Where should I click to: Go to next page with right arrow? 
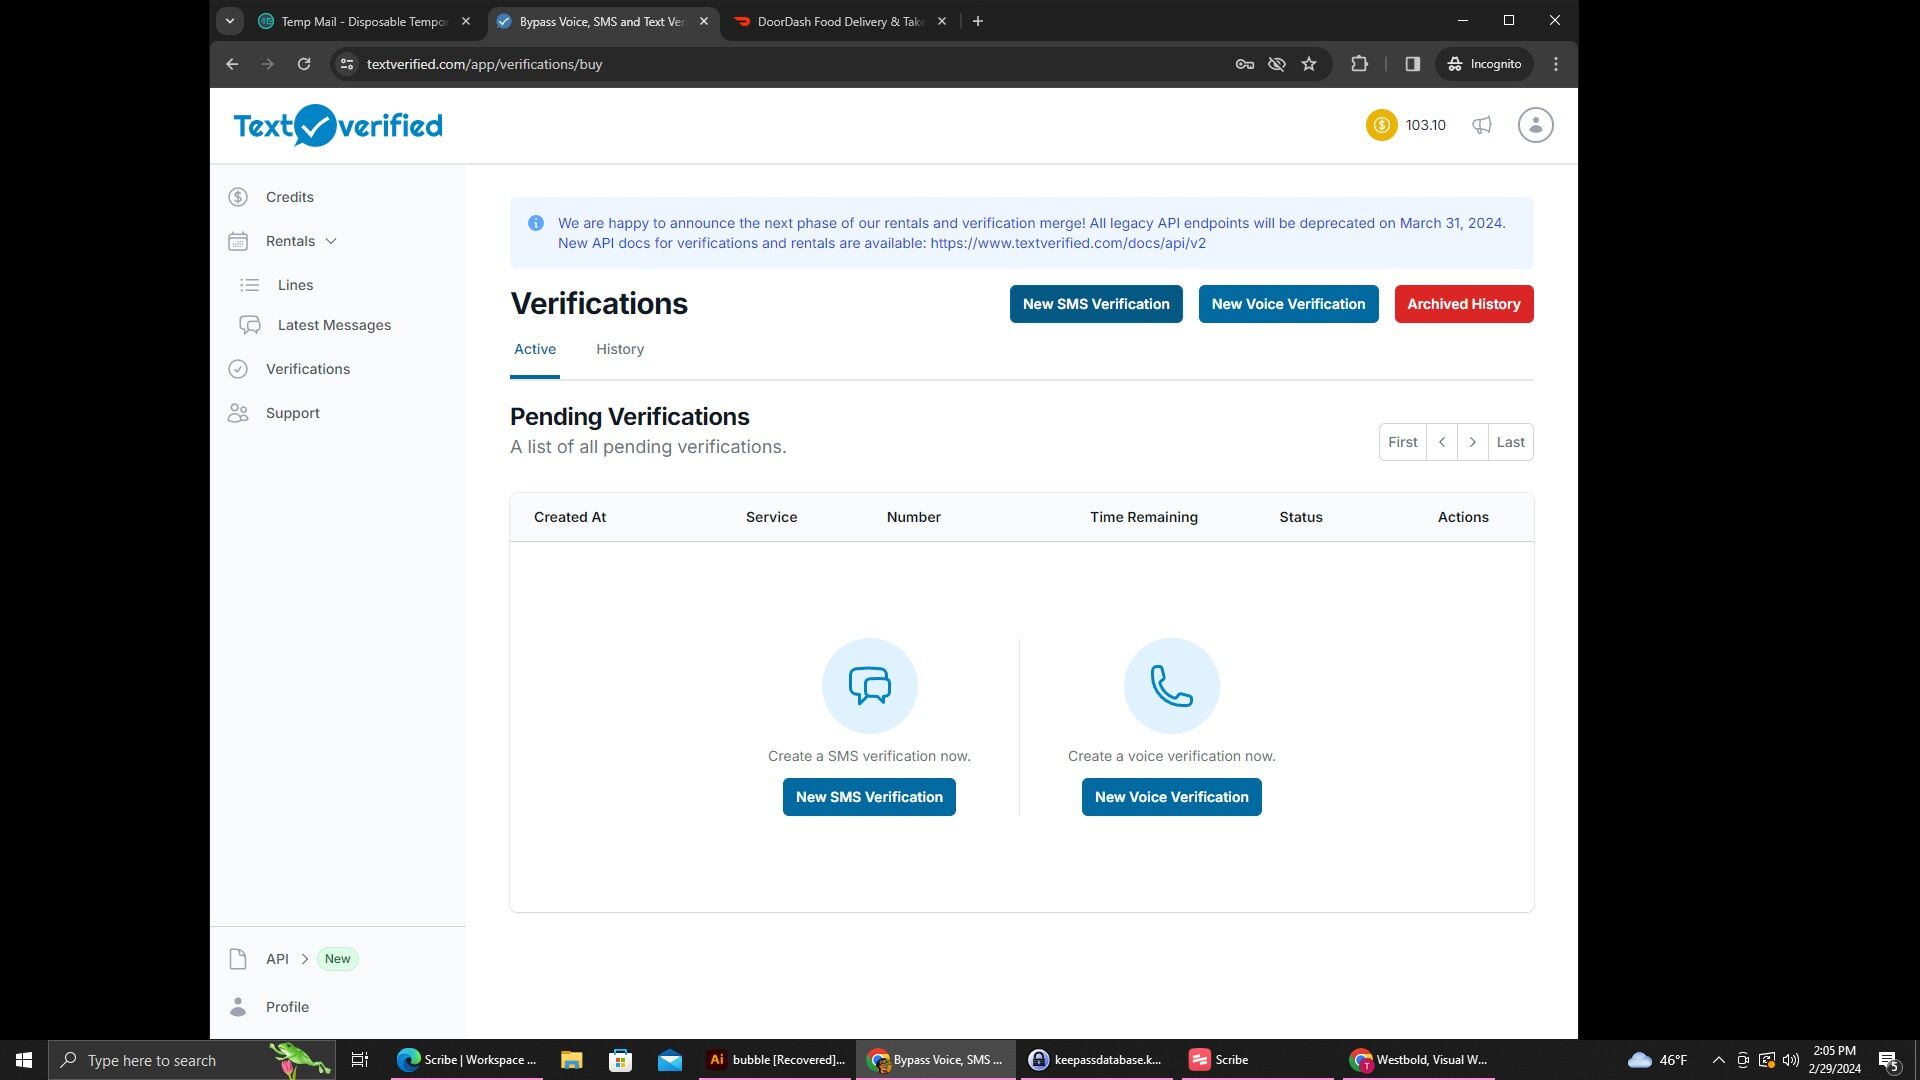(1473, 442)
